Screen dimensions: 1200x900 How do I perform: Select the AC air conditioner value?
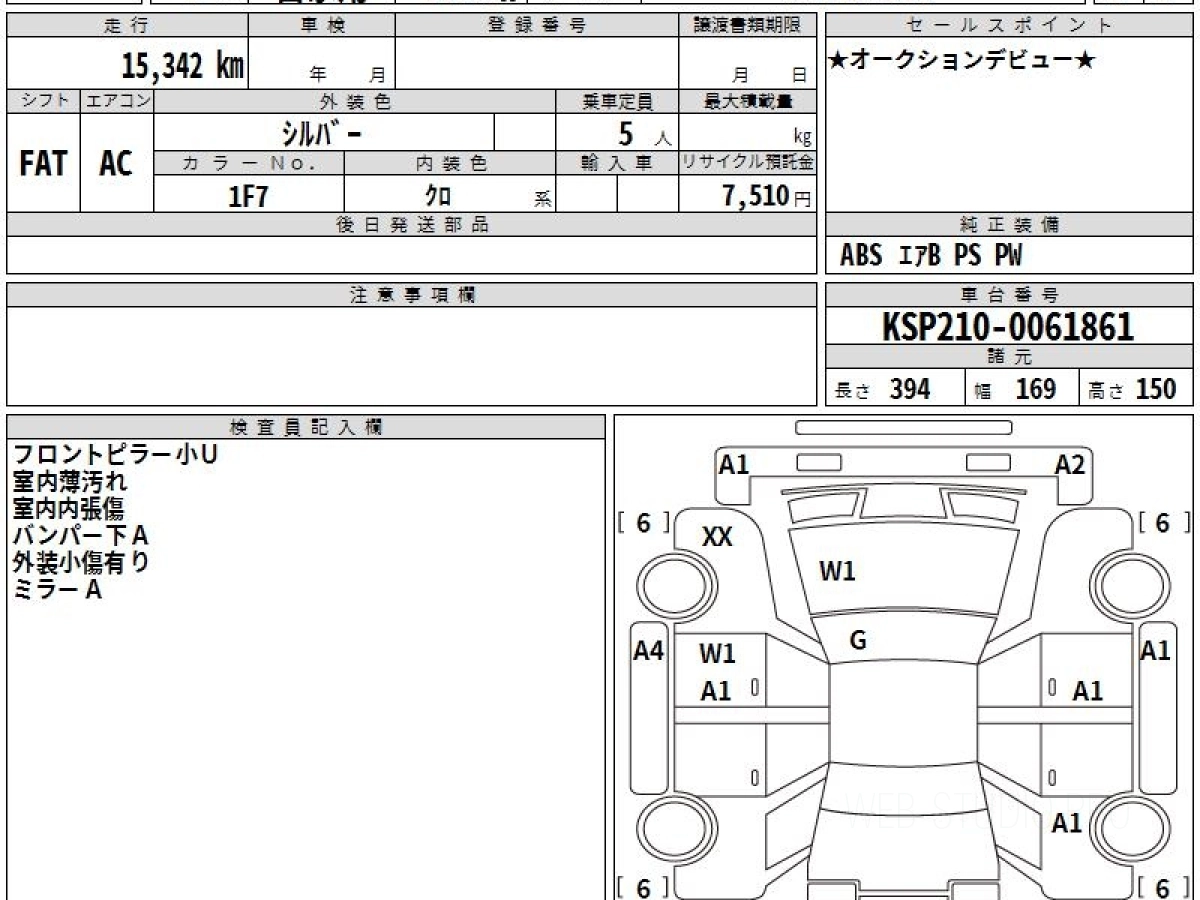[x=116, y=163]
